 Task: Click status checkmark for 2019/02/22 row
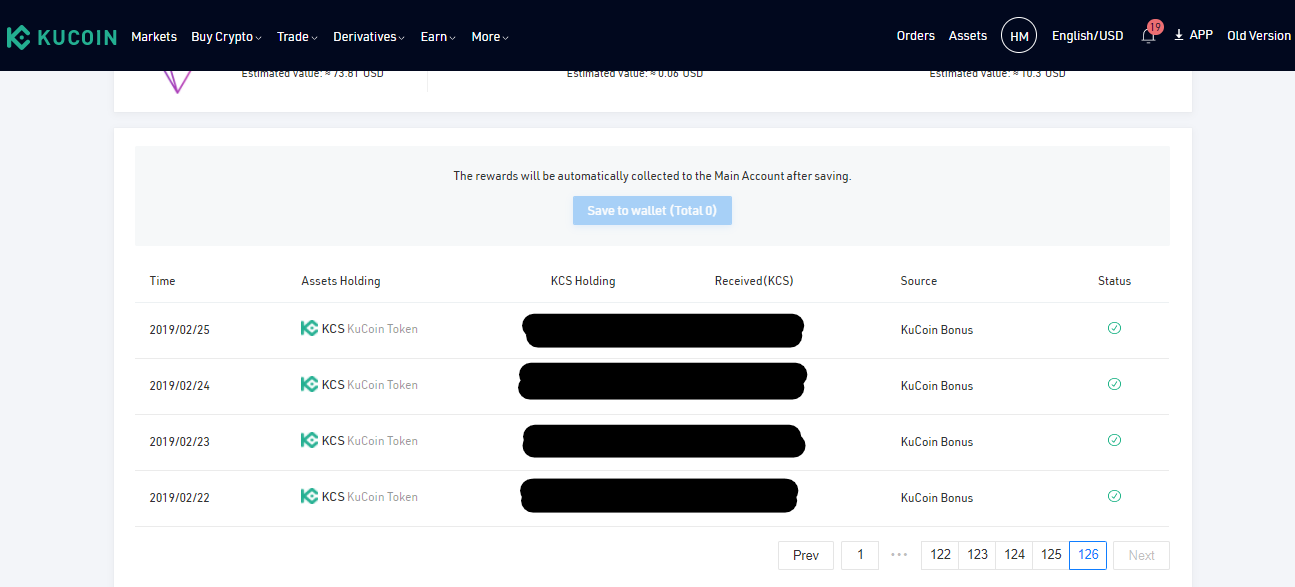click(x=1114, y=496)
